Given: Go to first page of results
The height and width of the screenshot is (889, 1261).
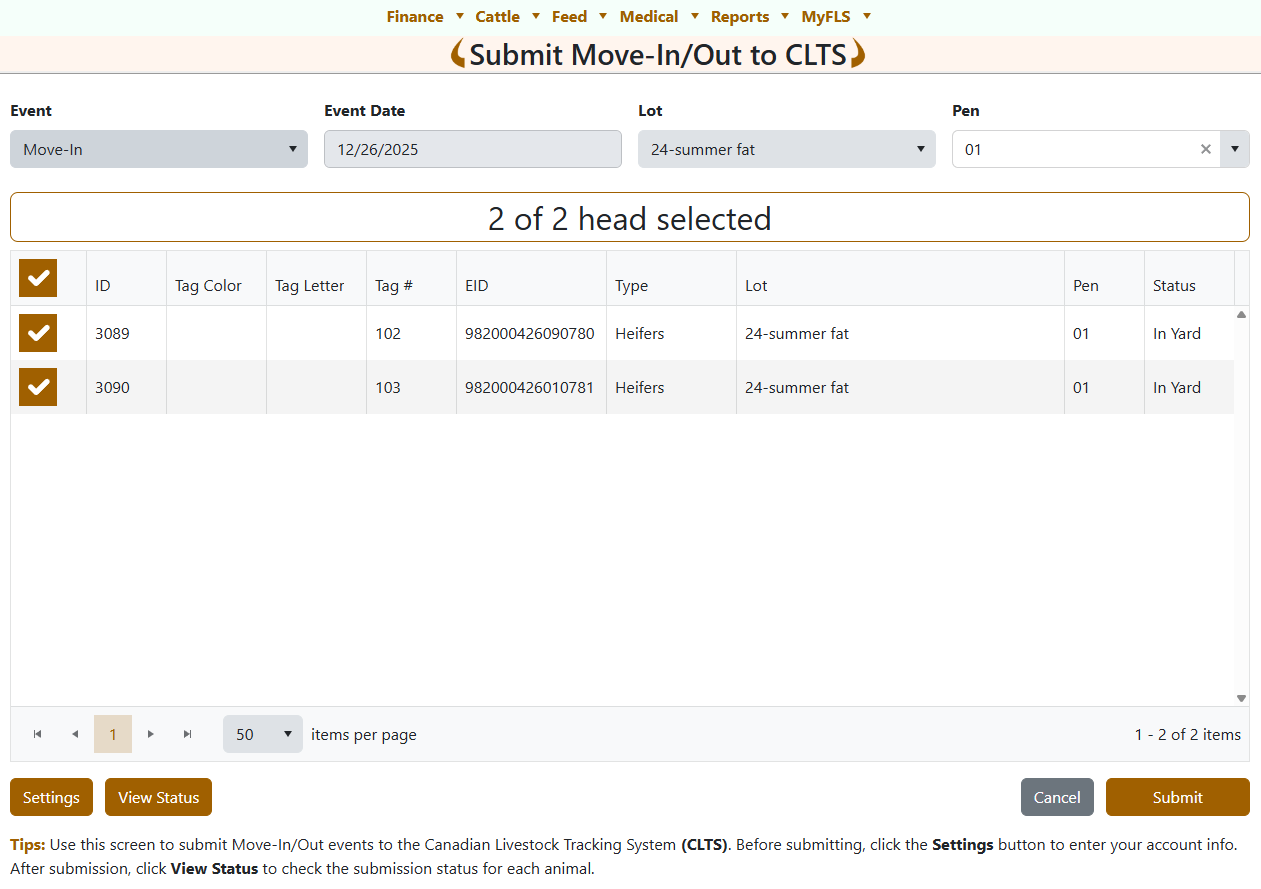Looking at the screenshot, I should click(x=38, y=734).
